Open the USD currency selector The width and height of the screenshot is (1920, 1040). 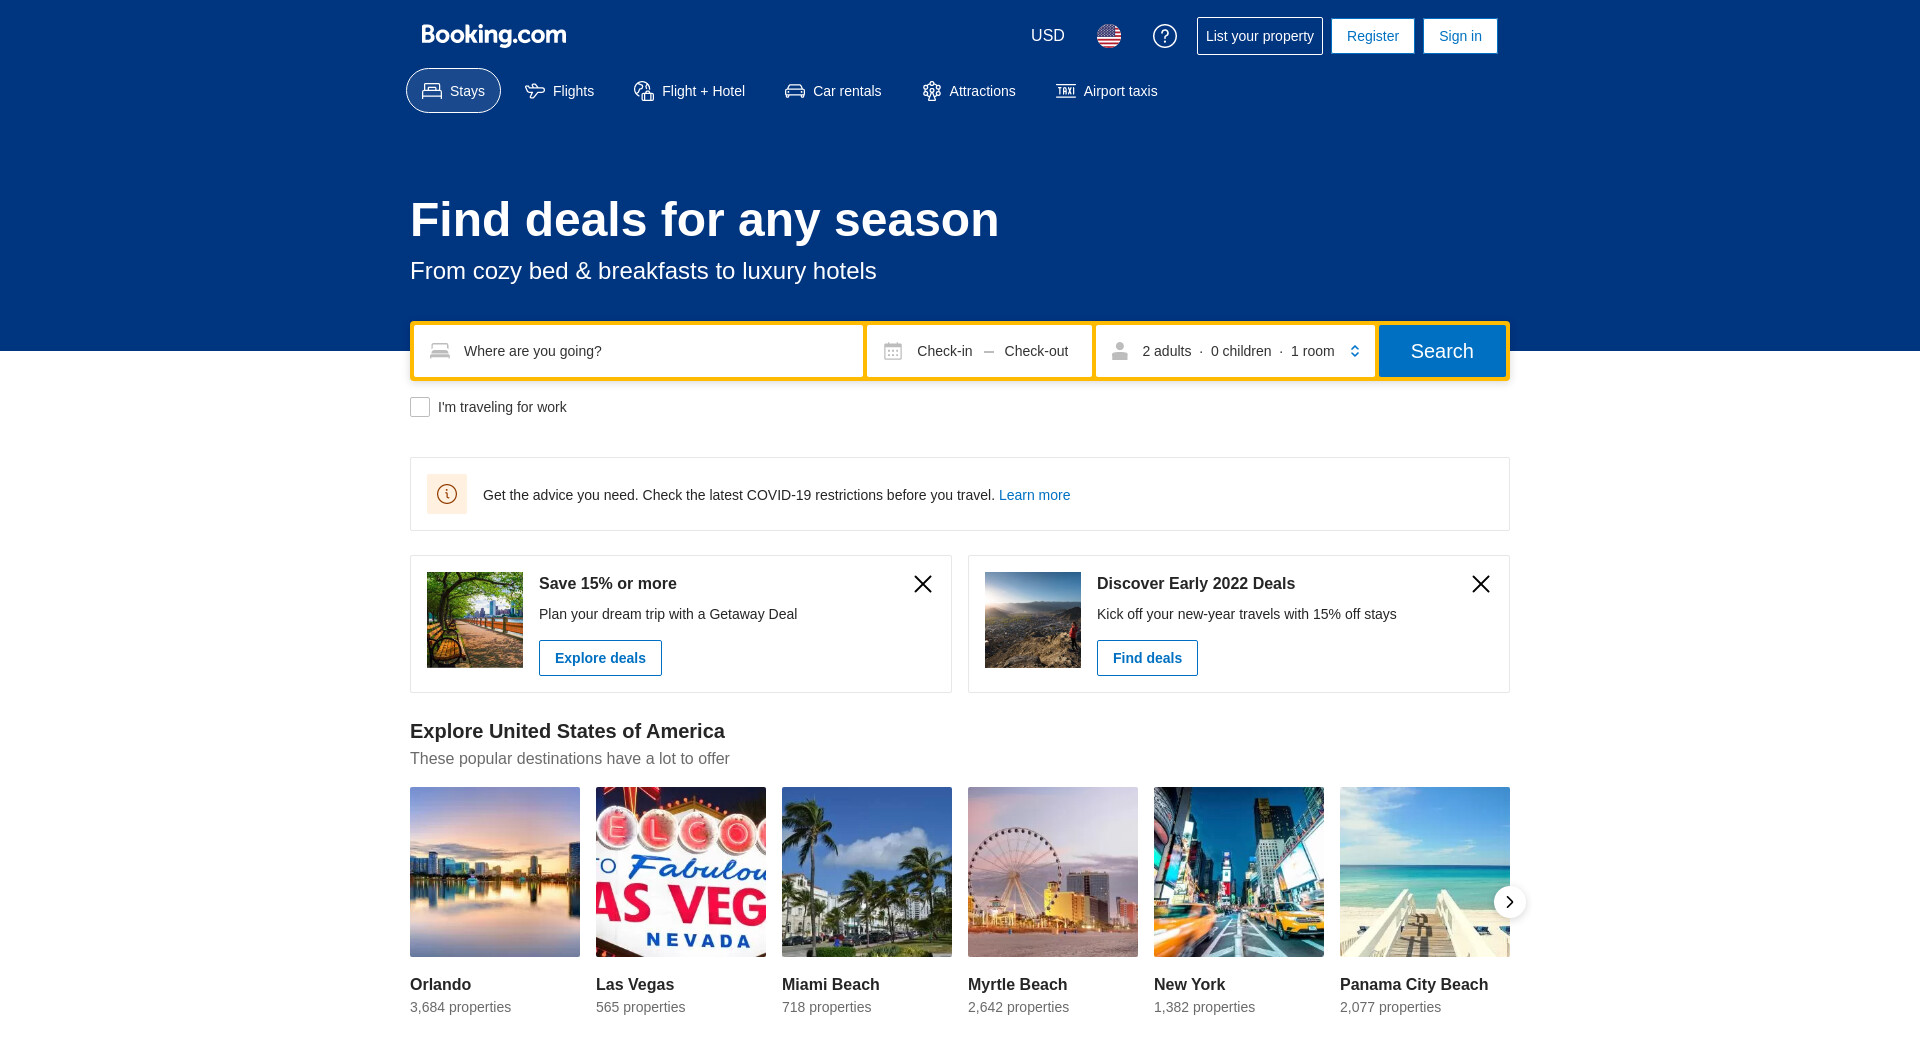1047,36
